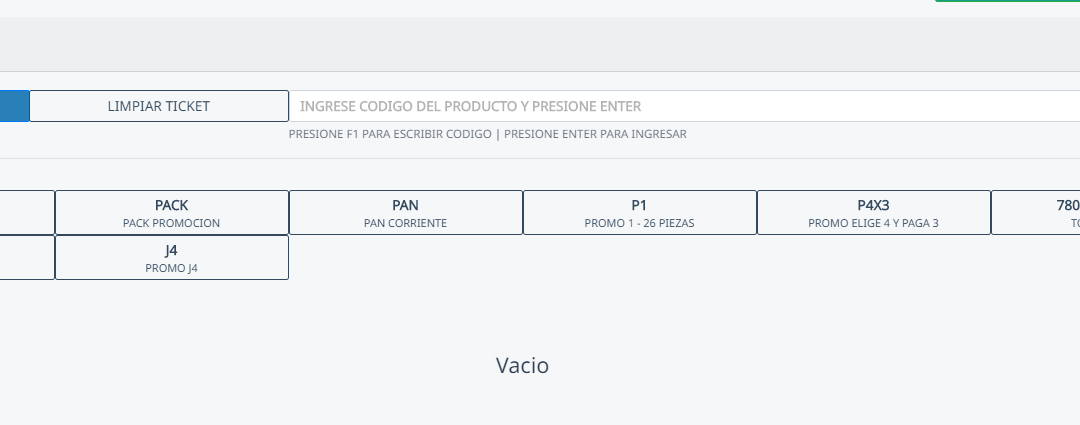The image size is (1080, 425).
Task: Select the PACK PROMOCION subtitle
Action: tap(172, 223)
